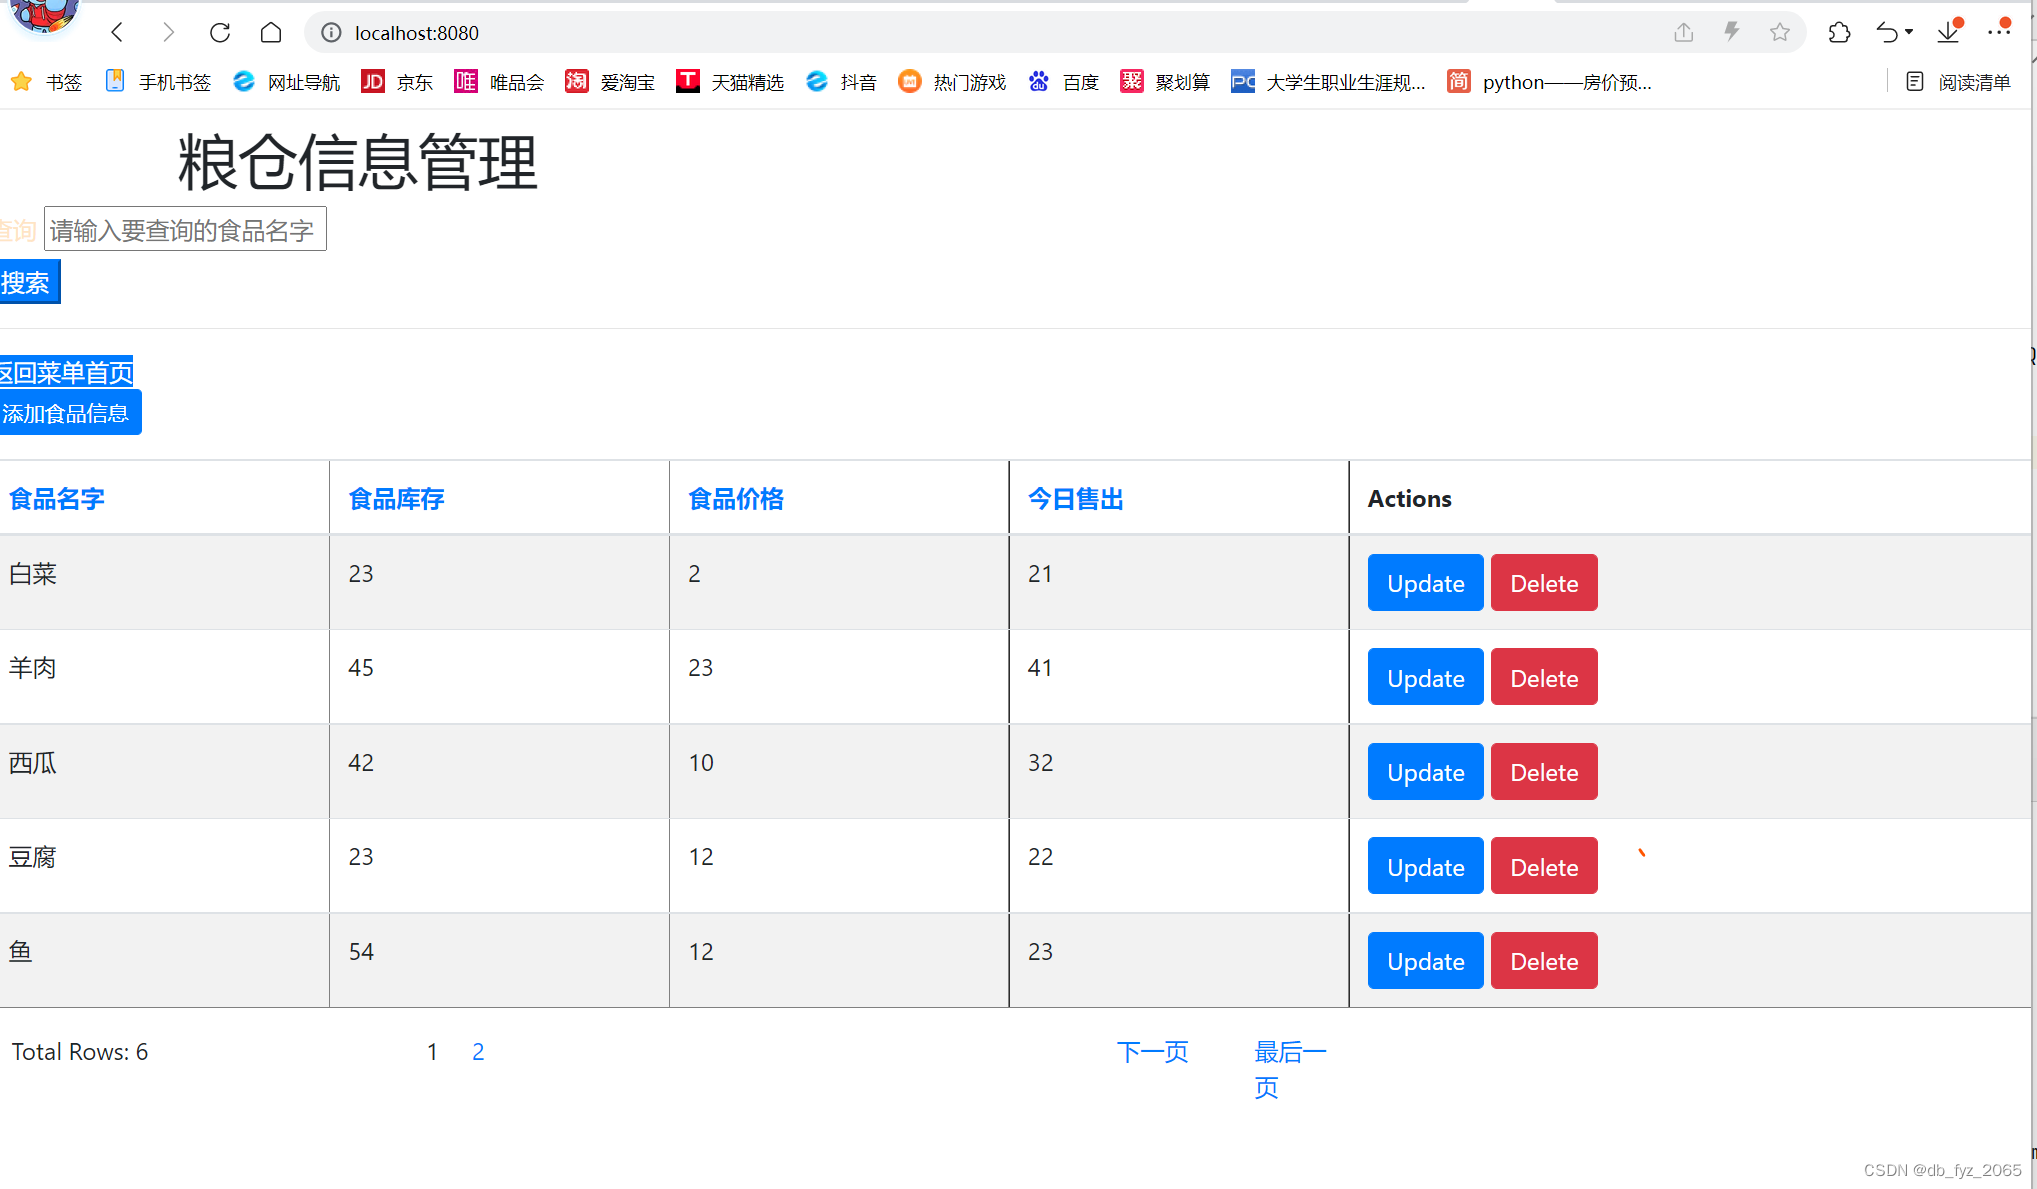The height and width of the screenshot is (1189, 2037).
Task: Open 阅读清单 reading list
Action: pyautogui.click(x=1958, y=82)
